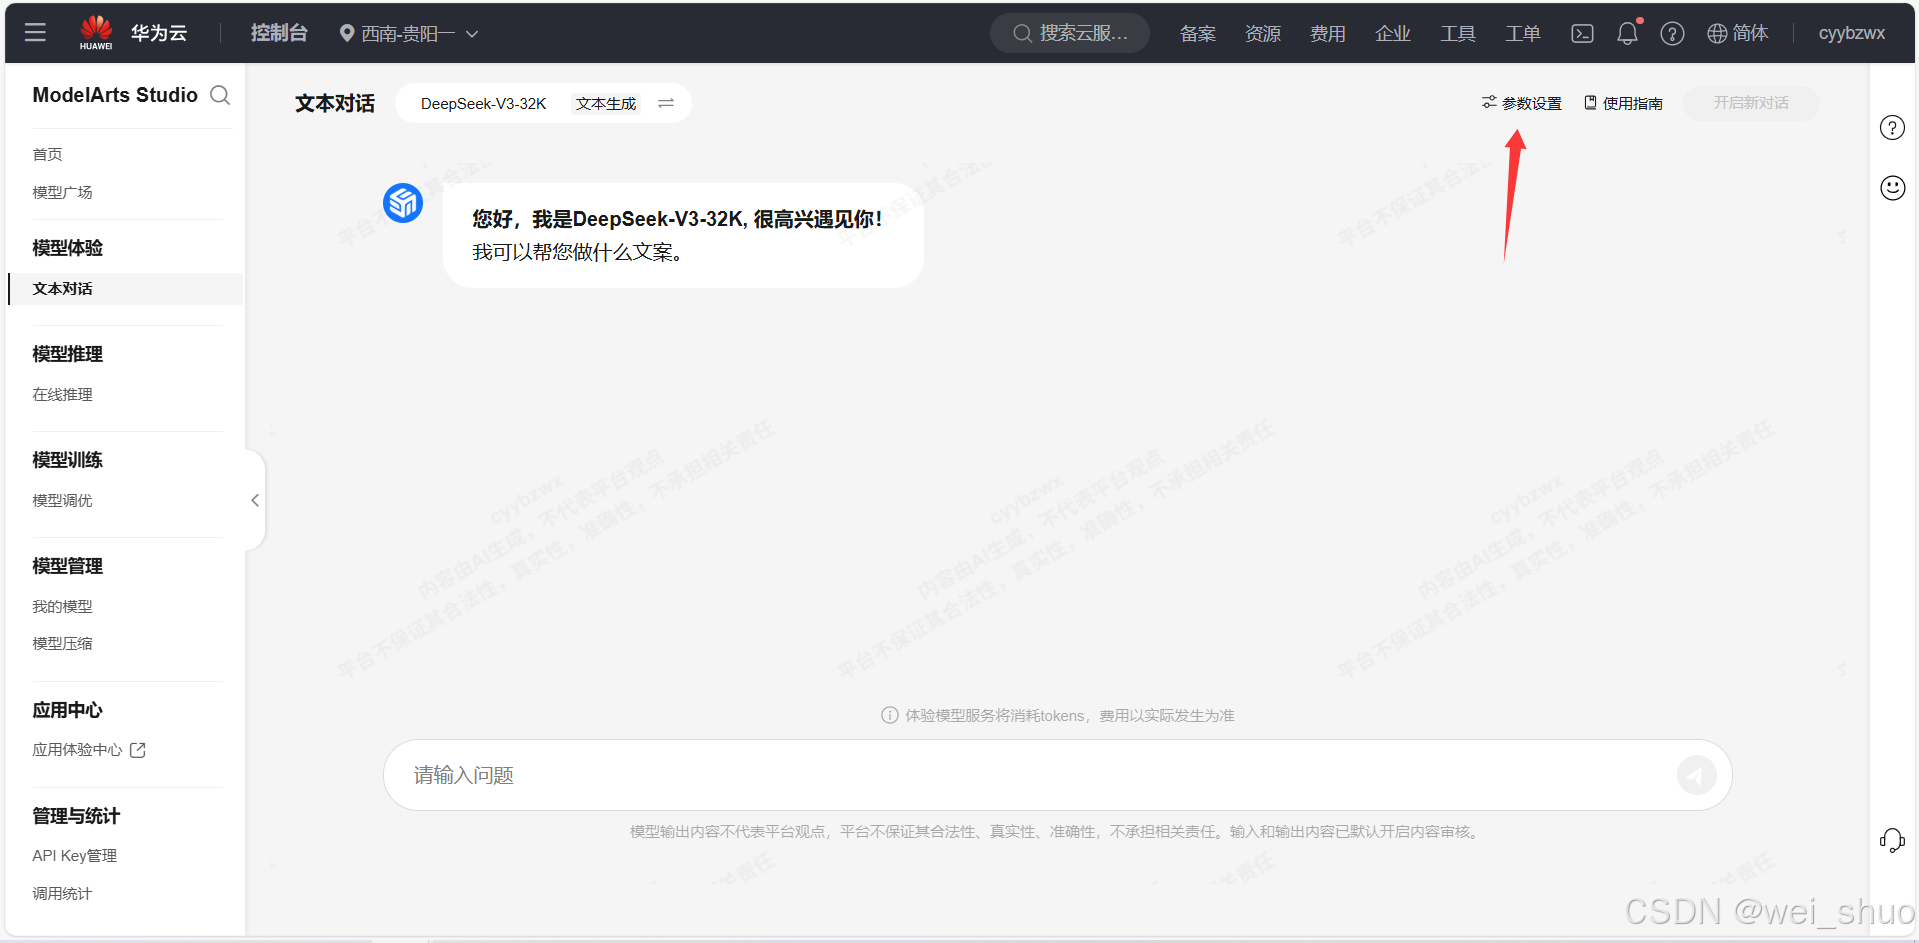The width and height of the screenshot is (1919, 943).
Task: Open the notifications bell
Action: click(1628, 33)
